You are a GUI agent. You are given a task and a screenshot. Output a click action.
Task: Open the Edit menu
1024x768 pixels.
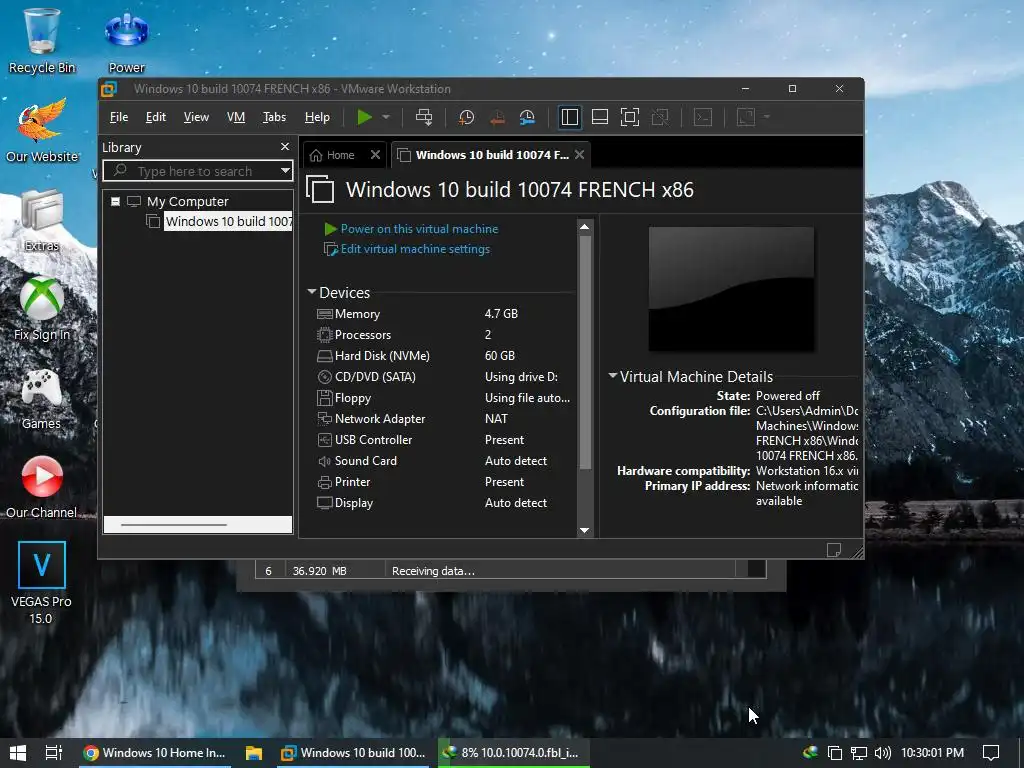click(x=155, y=117)
